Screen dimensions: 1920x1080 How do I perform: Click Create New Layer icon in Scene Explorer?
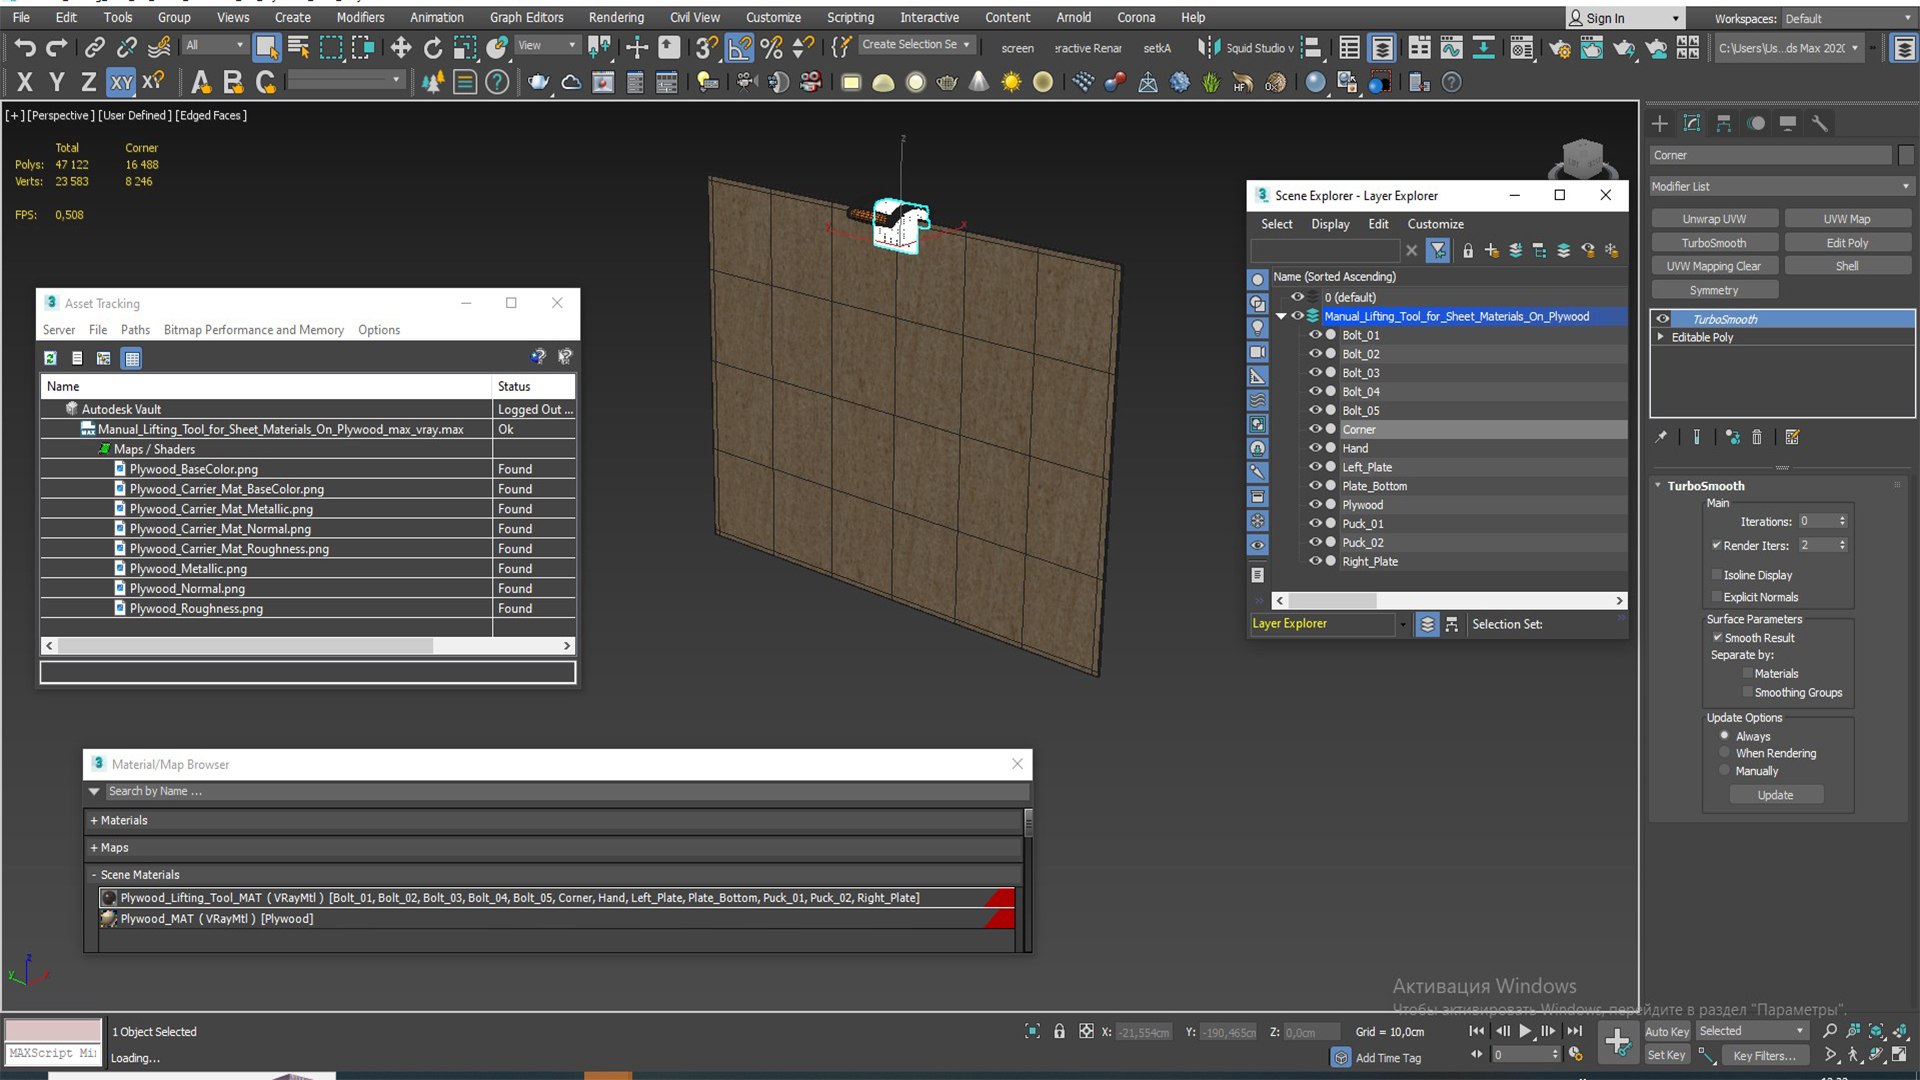[1491, 250]
